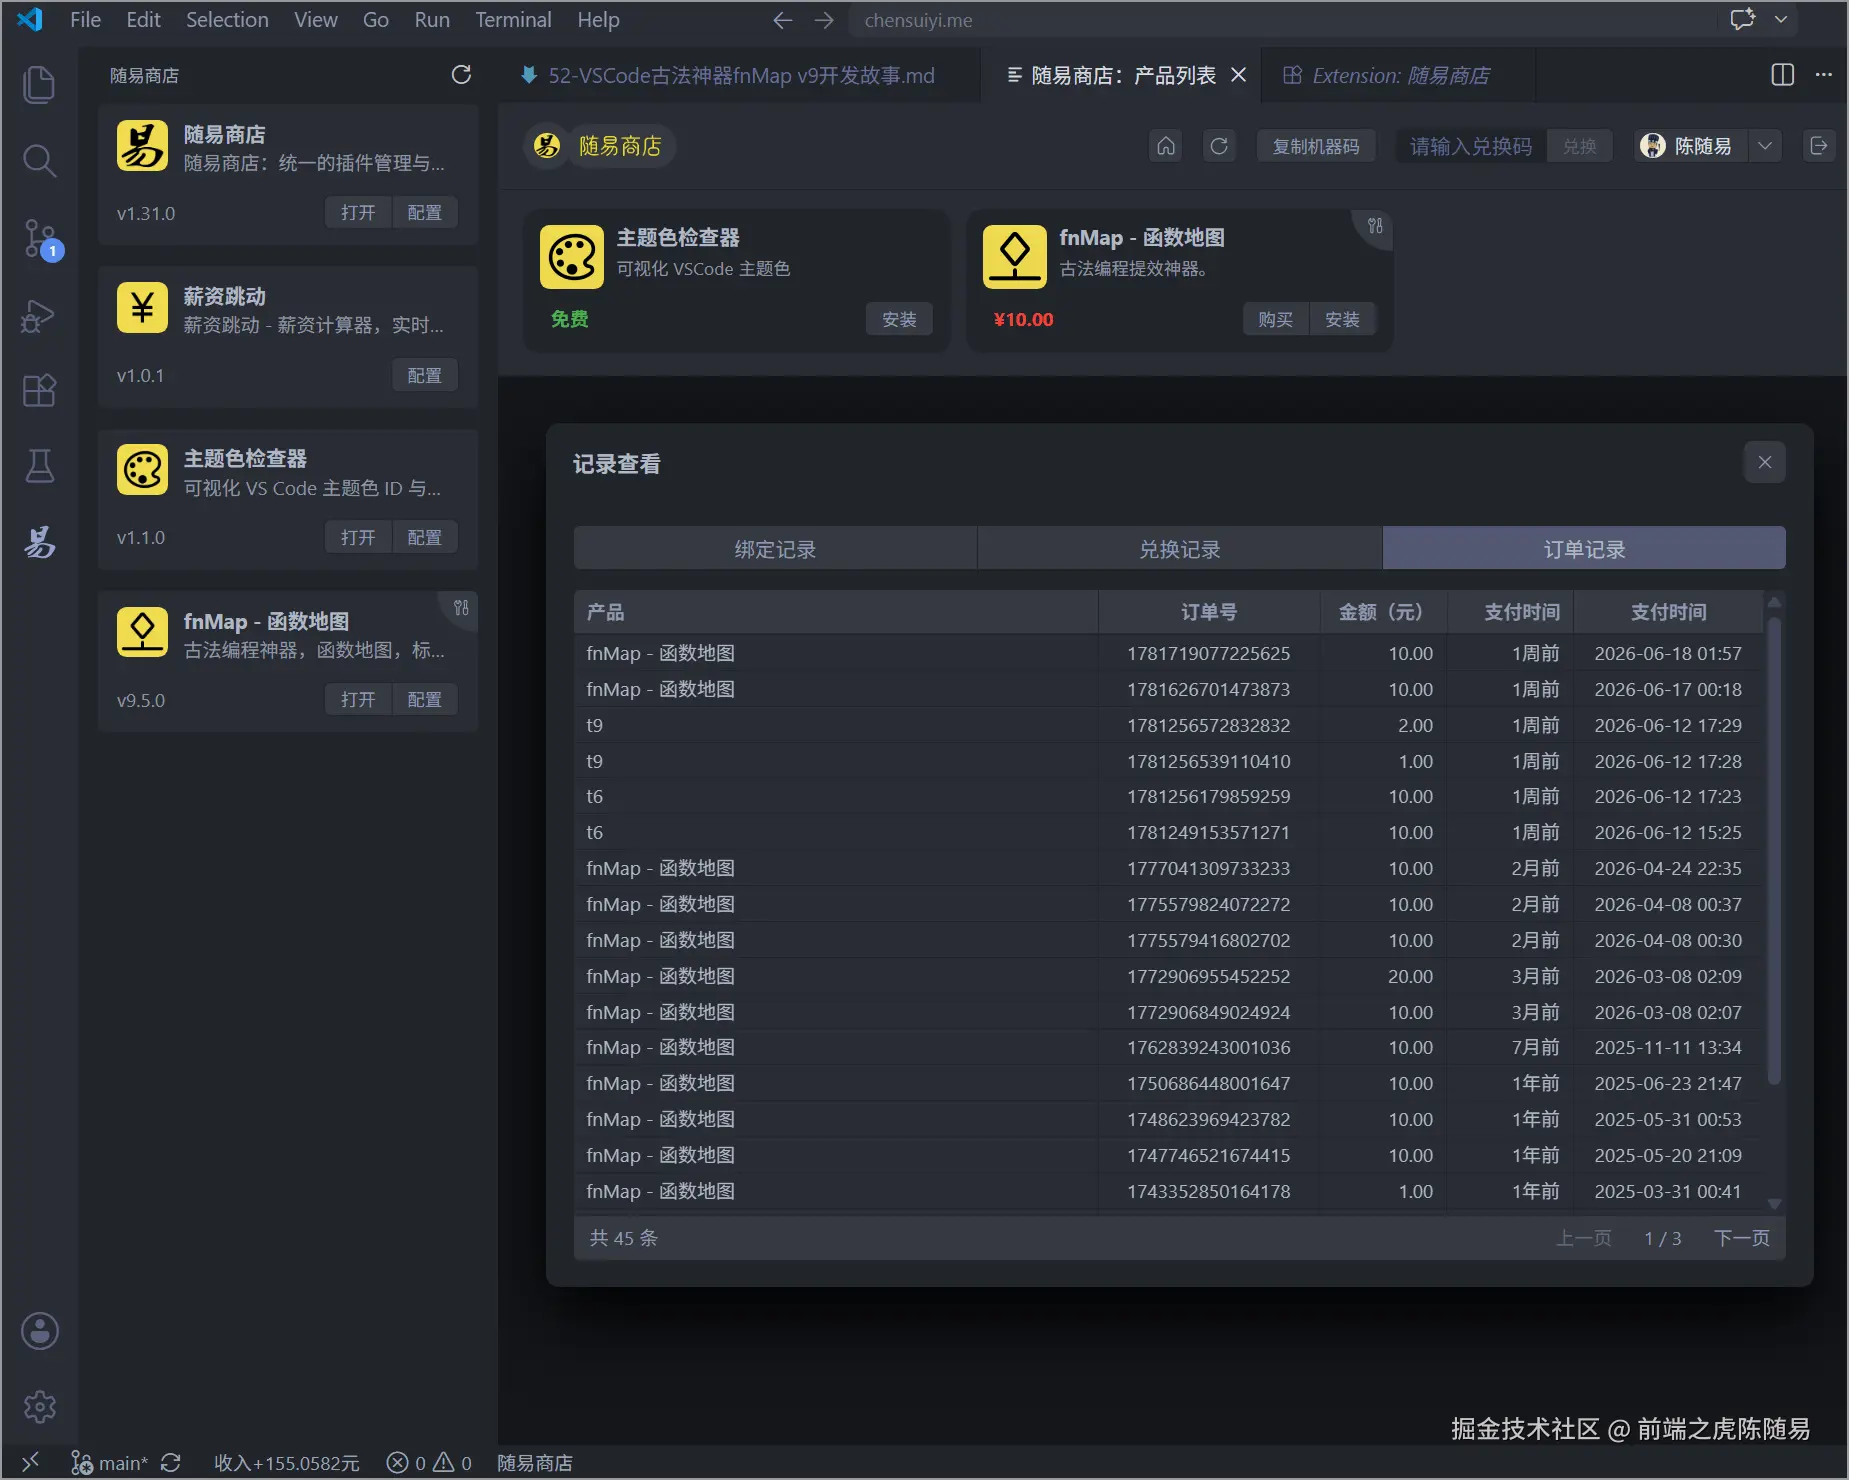Open the Manage gear icon
The width and height of the screenshot is (1849, 1480).
[39, 1406]
